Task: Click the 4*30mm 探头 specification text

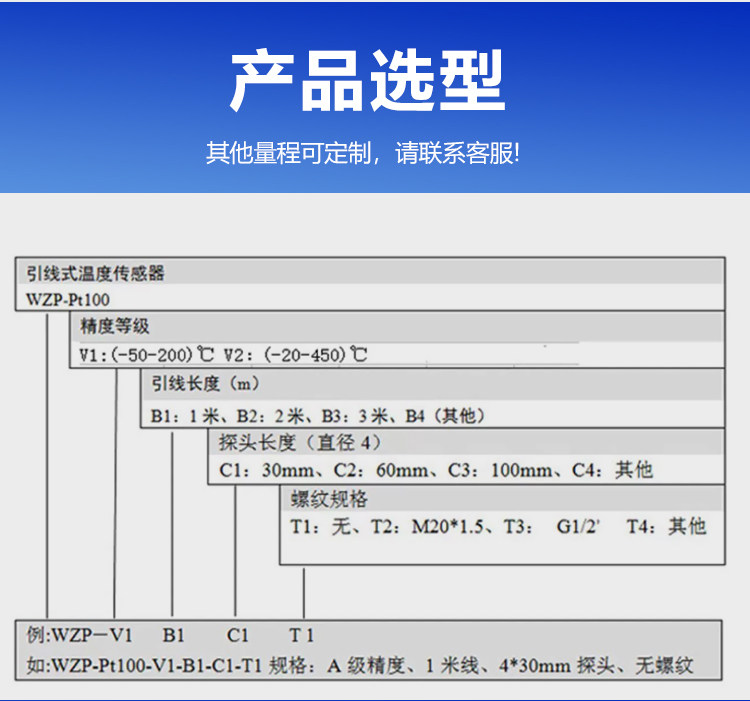Action: tap(557, 666)
